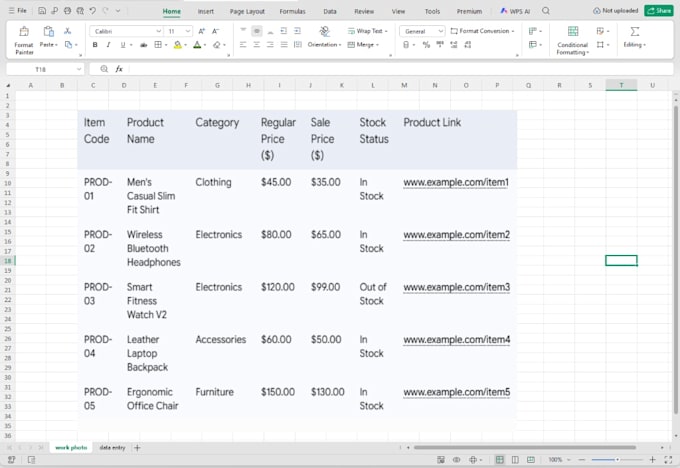Align text to the right
The image size is (680, 468).
tap(270, 45)
